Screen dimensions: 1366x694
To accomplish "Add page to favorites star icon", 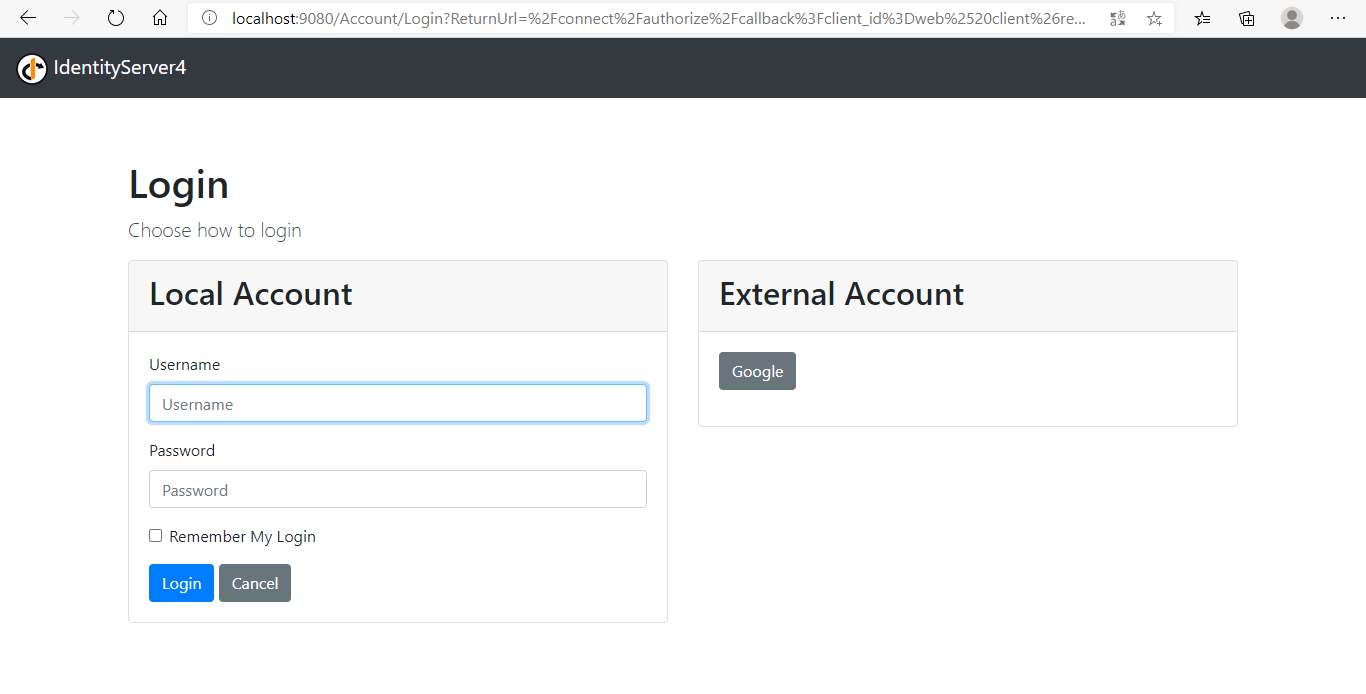I will (1154, 18).
